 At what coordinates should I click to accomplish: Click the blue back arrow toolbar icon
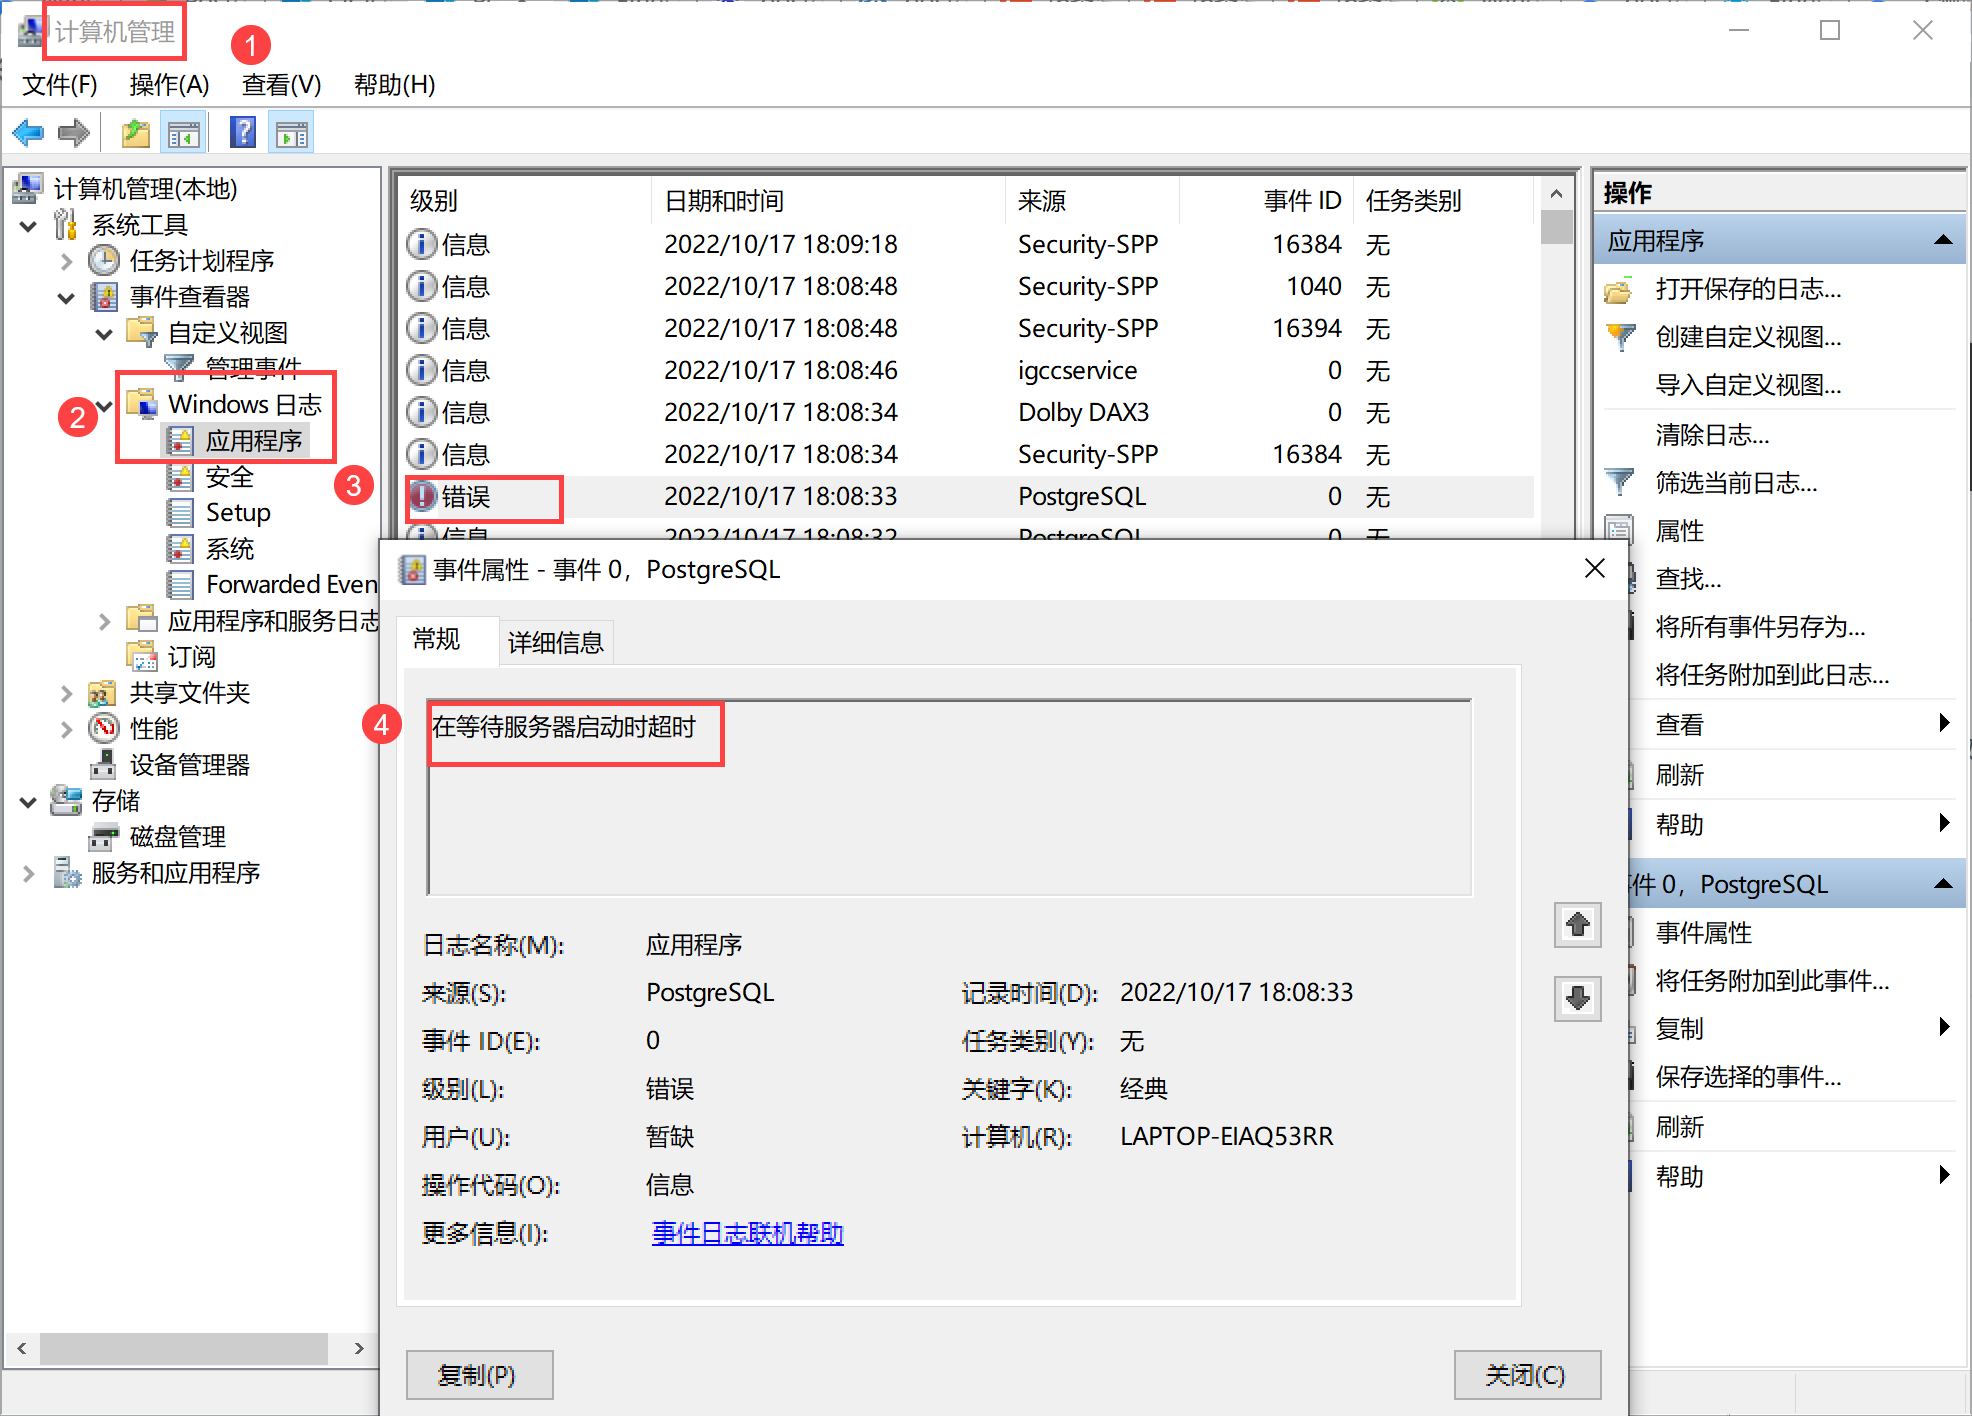point(28,132)
